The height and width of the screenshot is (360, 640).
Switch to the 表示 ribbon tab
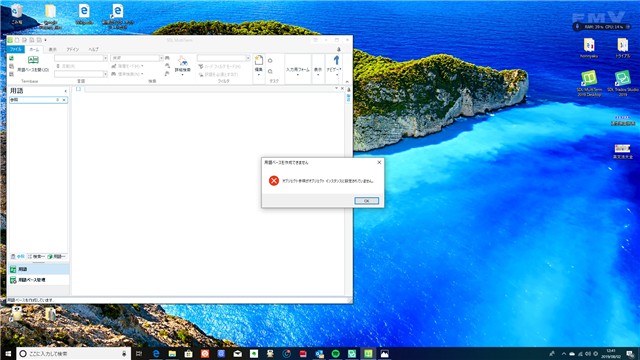click(53, 49)
